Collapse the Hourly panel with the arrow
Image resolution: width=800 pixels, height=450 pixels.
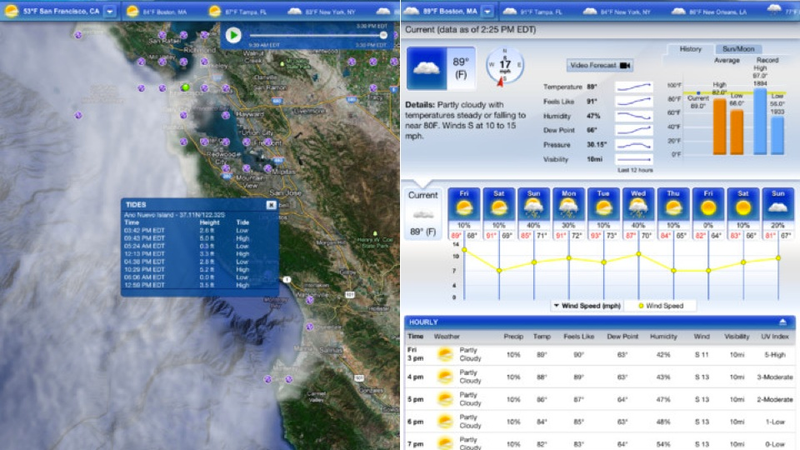click(783, 322)
